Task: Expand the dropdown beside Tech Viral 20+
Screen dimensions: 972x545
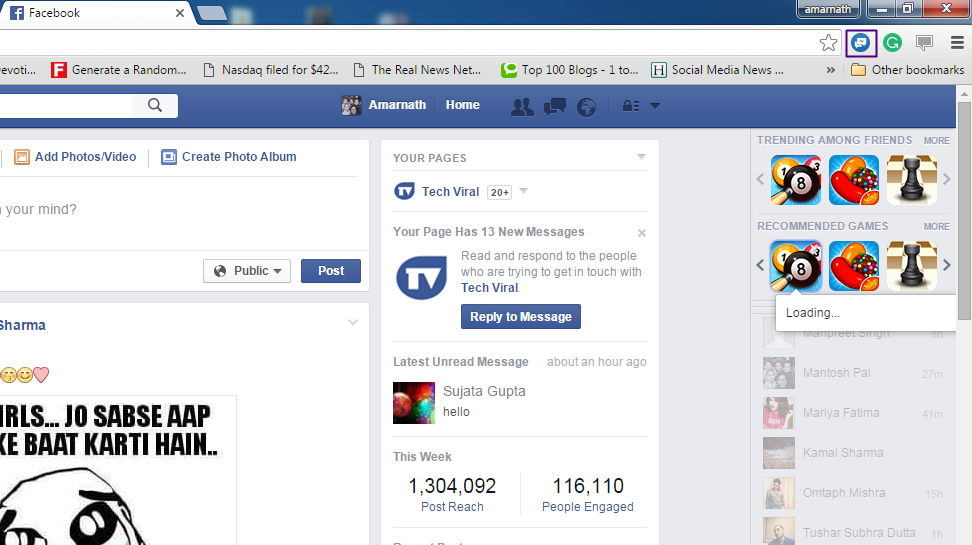Action: pos(524,191)
